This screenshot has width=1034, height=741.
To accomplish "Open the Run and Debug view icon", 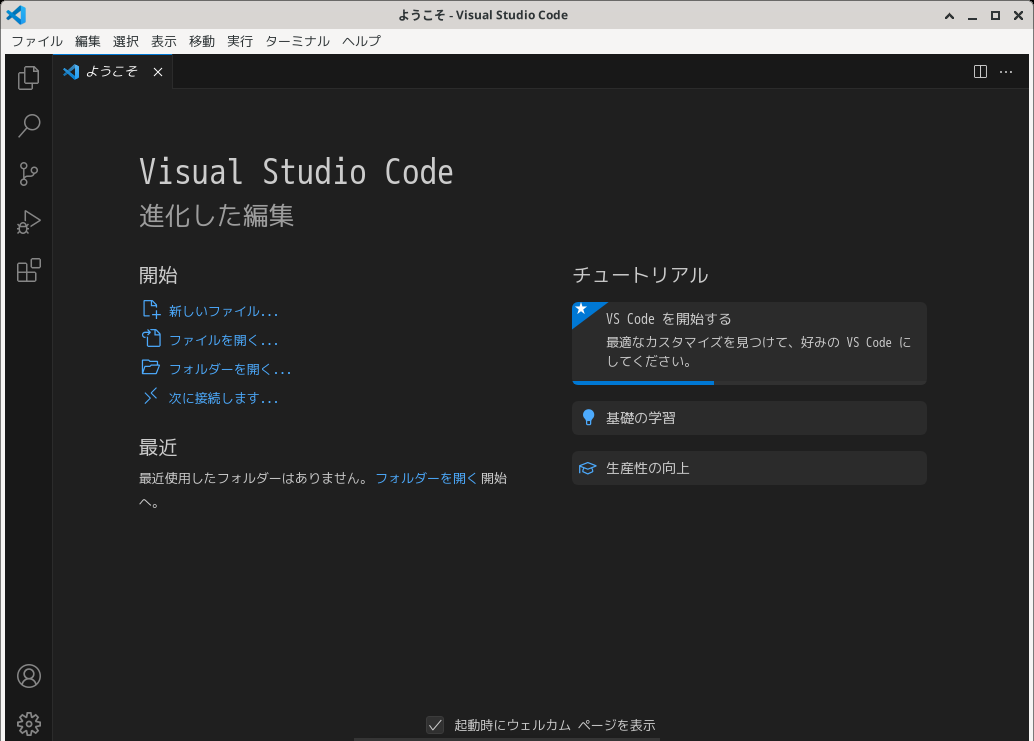I will pos(28,222).
